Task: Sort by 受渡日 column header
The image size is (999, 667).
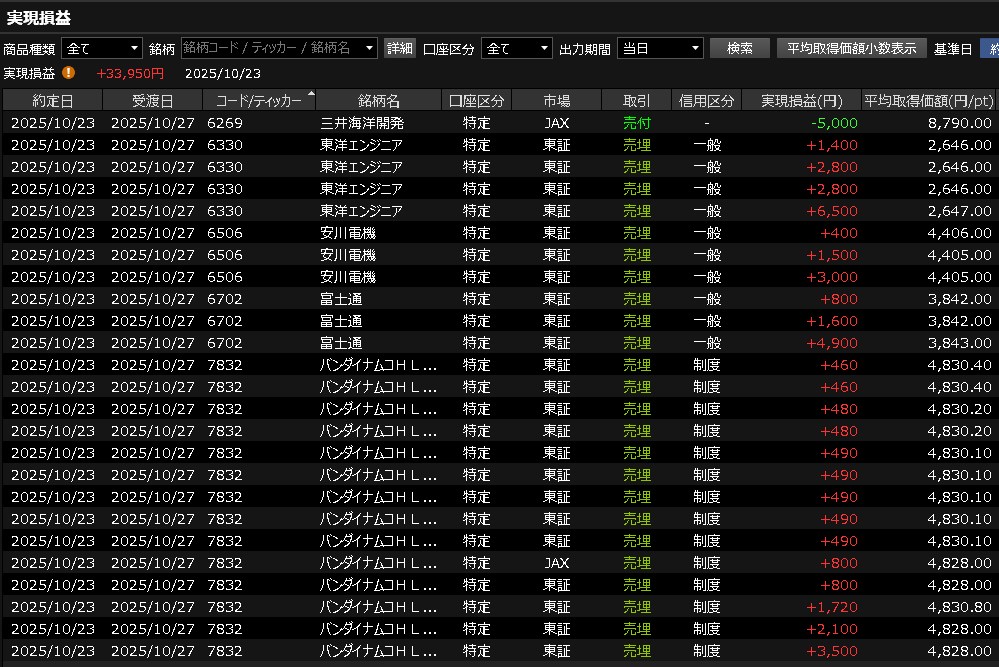Action: pyautogui.click(x=152, y=101)
